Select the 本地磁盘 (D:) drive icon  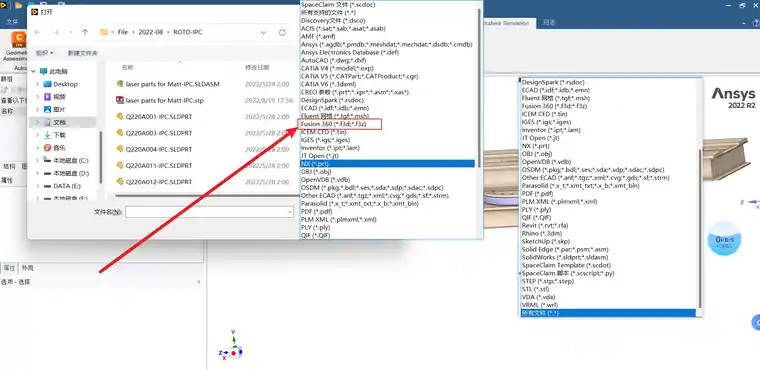[48, 173]
